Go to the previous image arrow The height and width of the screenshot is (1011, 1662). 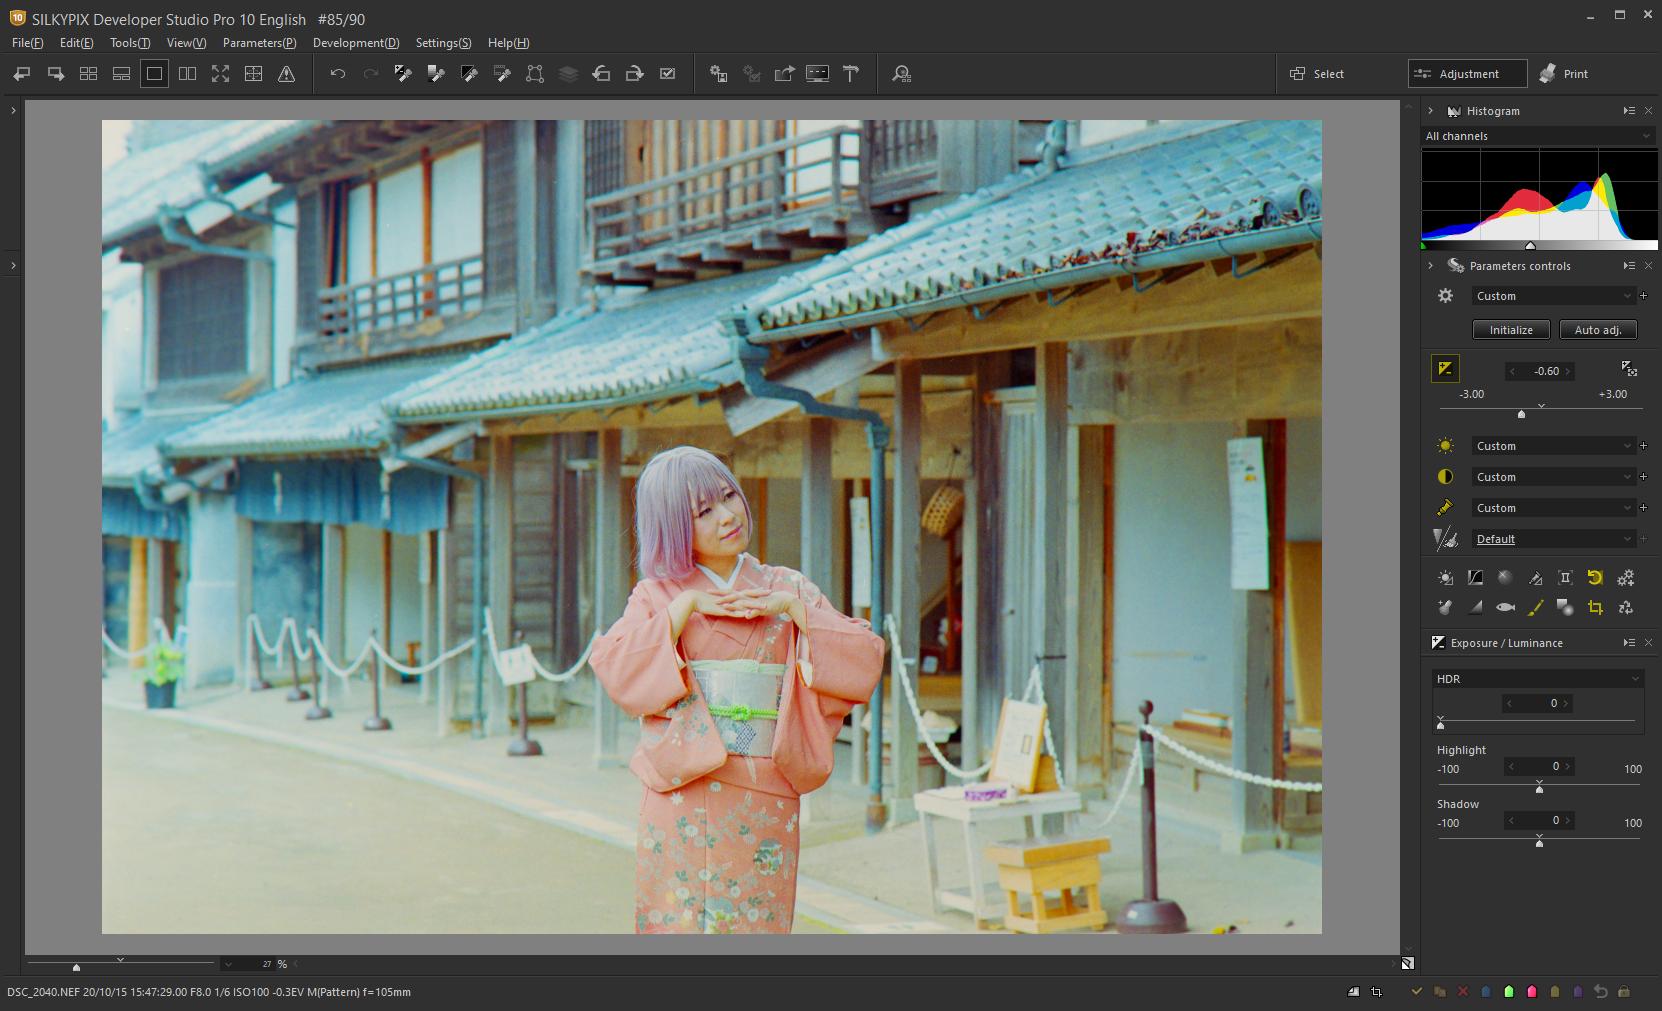[x=22, y=74]
